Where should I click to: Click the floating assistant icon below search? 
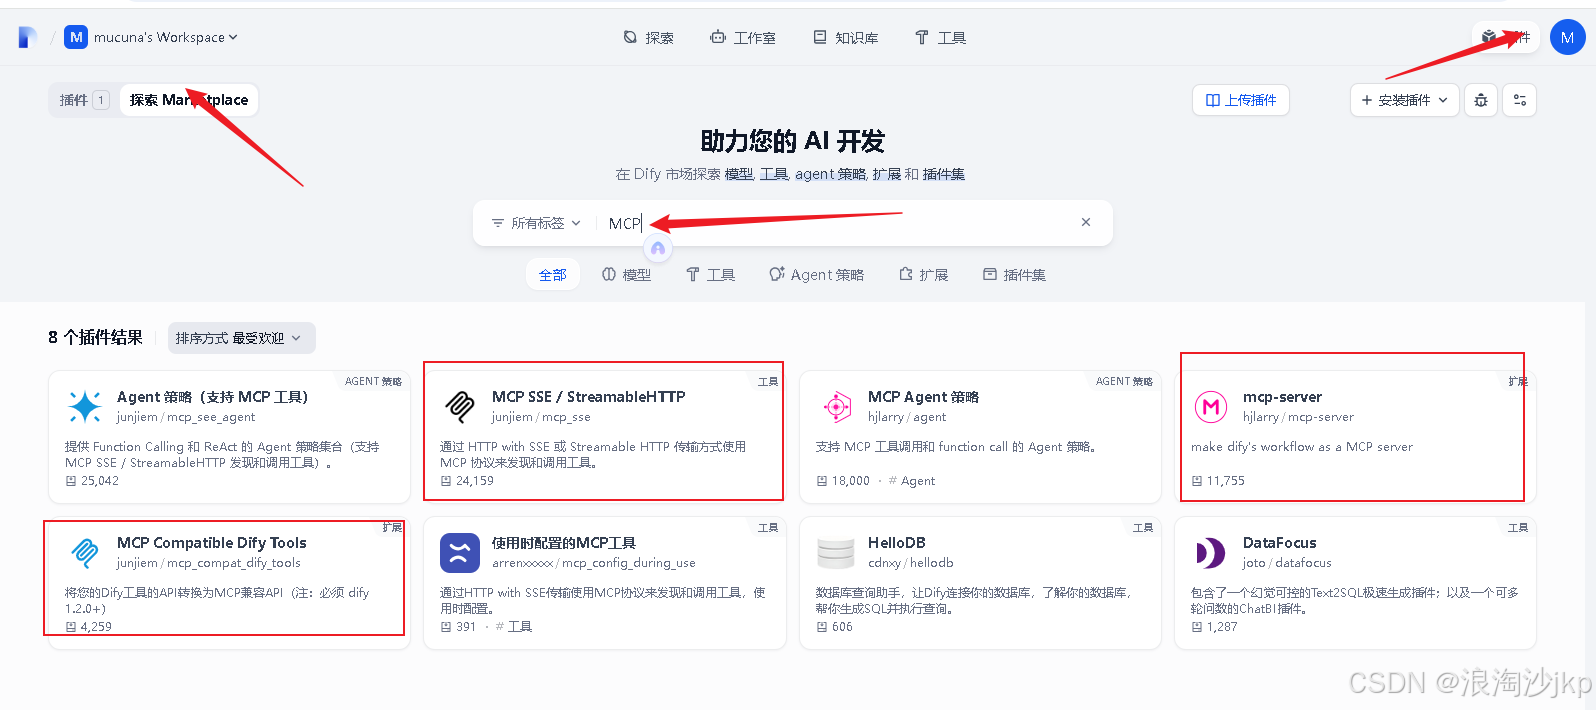[x=658, y=248]
